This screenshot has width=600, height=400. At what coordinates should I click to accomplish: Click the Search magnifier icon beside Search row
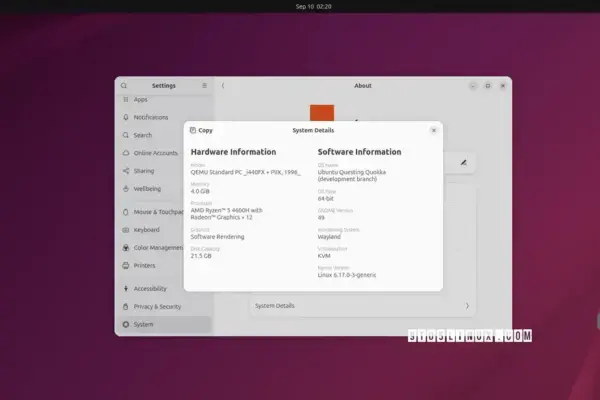pyautogui.click(x=126, y=135)
